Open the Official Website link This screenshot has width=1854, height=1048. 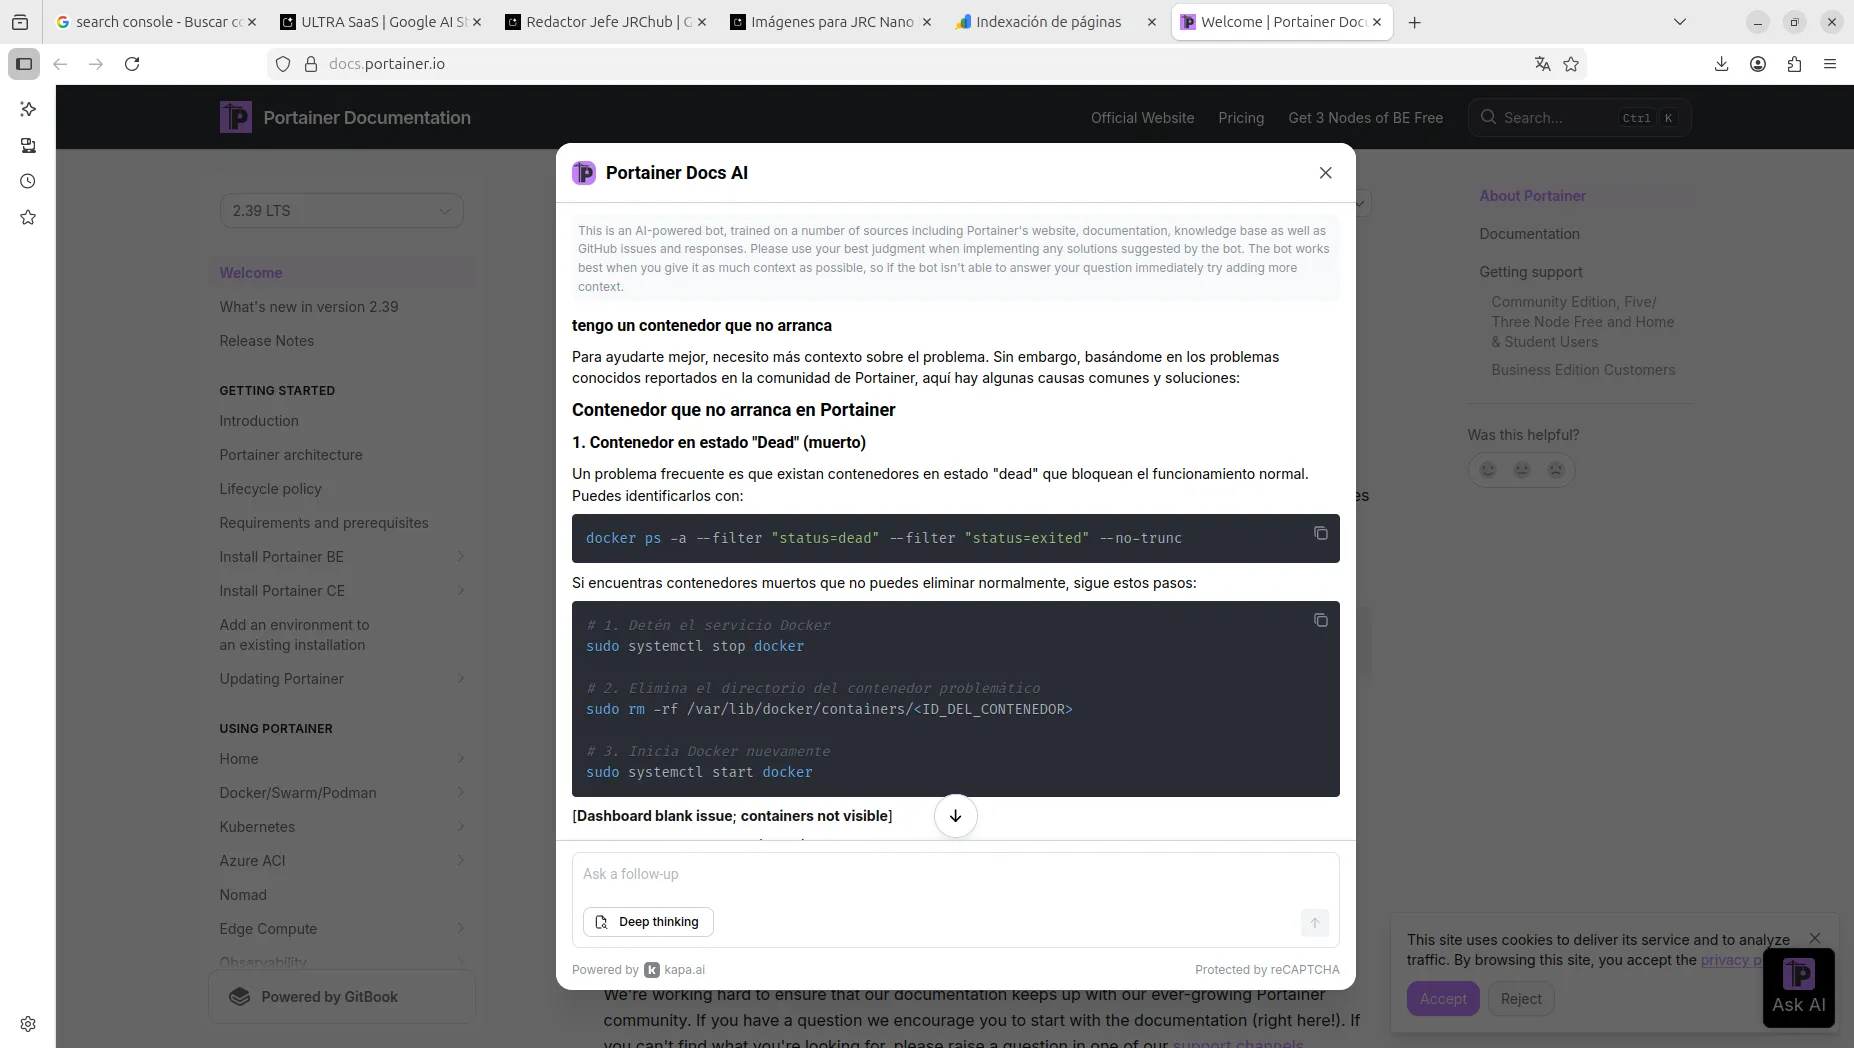(x=1143, y=118)
